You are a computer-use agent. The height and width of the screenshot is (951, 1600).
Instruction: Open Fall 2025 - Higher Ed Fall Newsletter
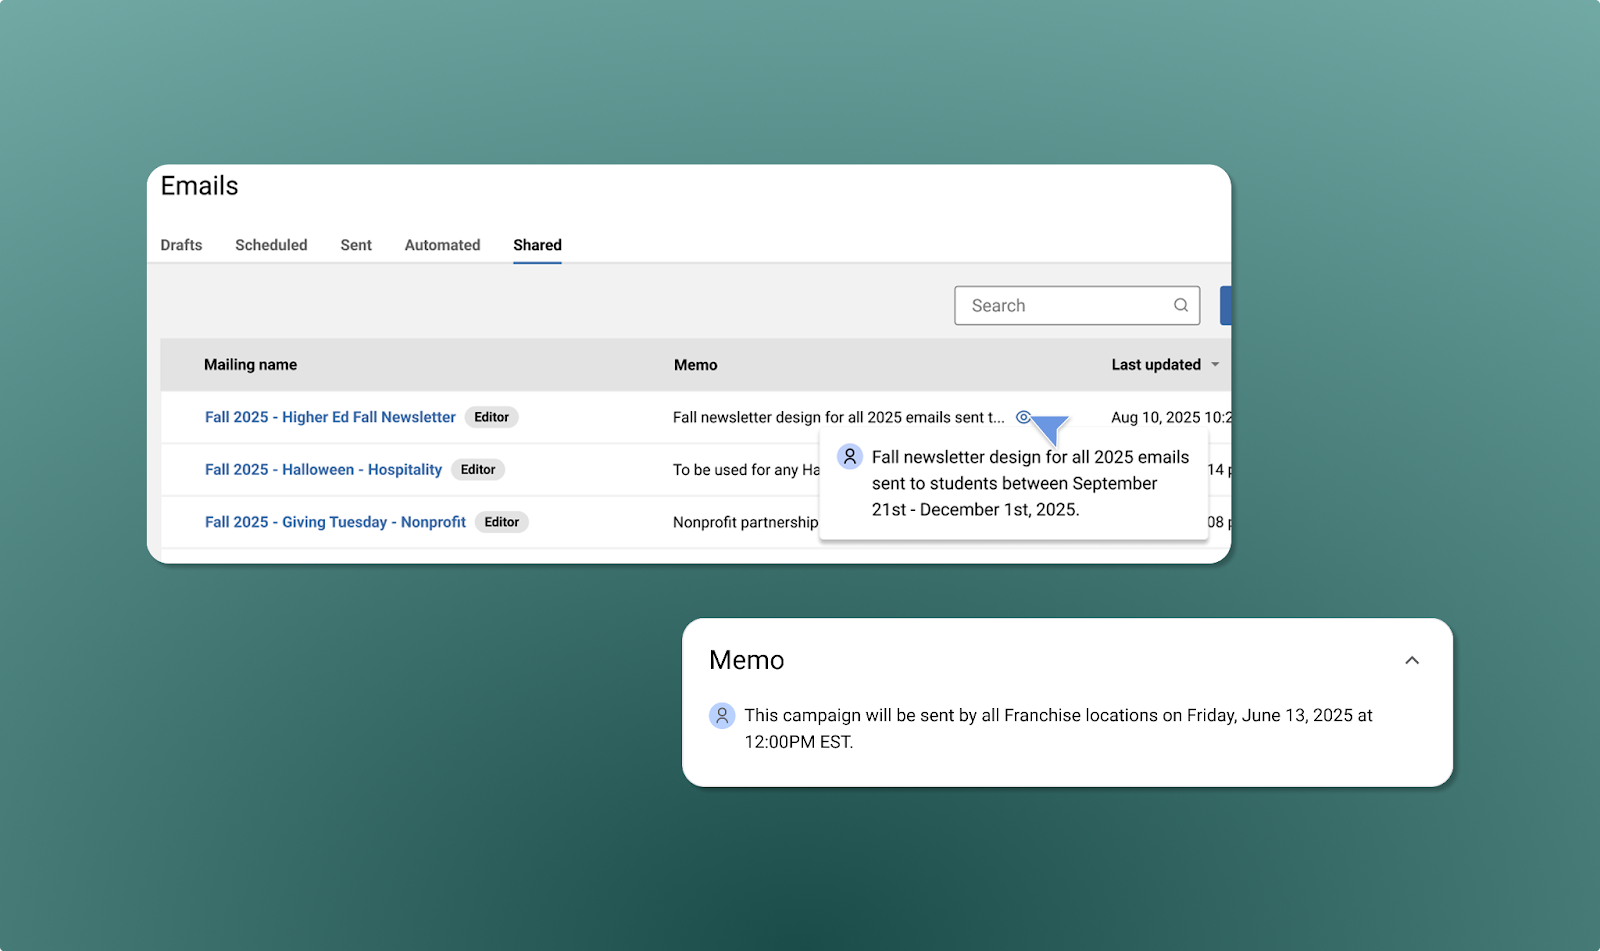330,417
